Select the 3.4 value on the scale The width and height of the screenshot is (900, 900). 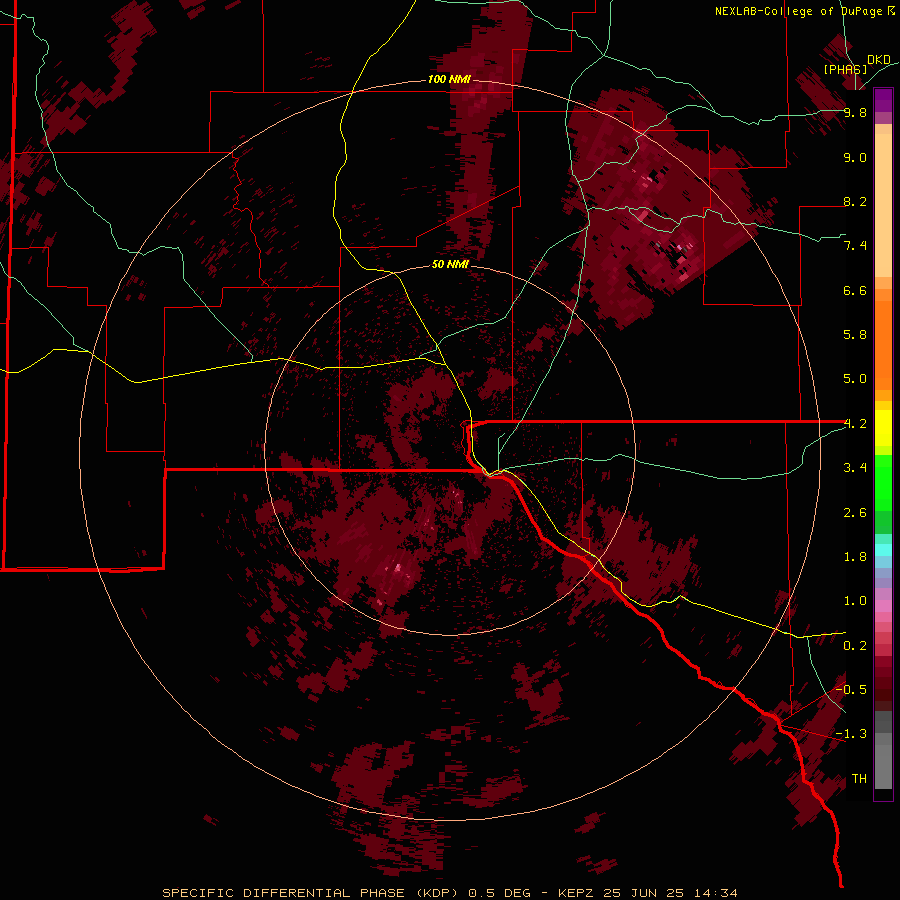[x=855, y=468]
